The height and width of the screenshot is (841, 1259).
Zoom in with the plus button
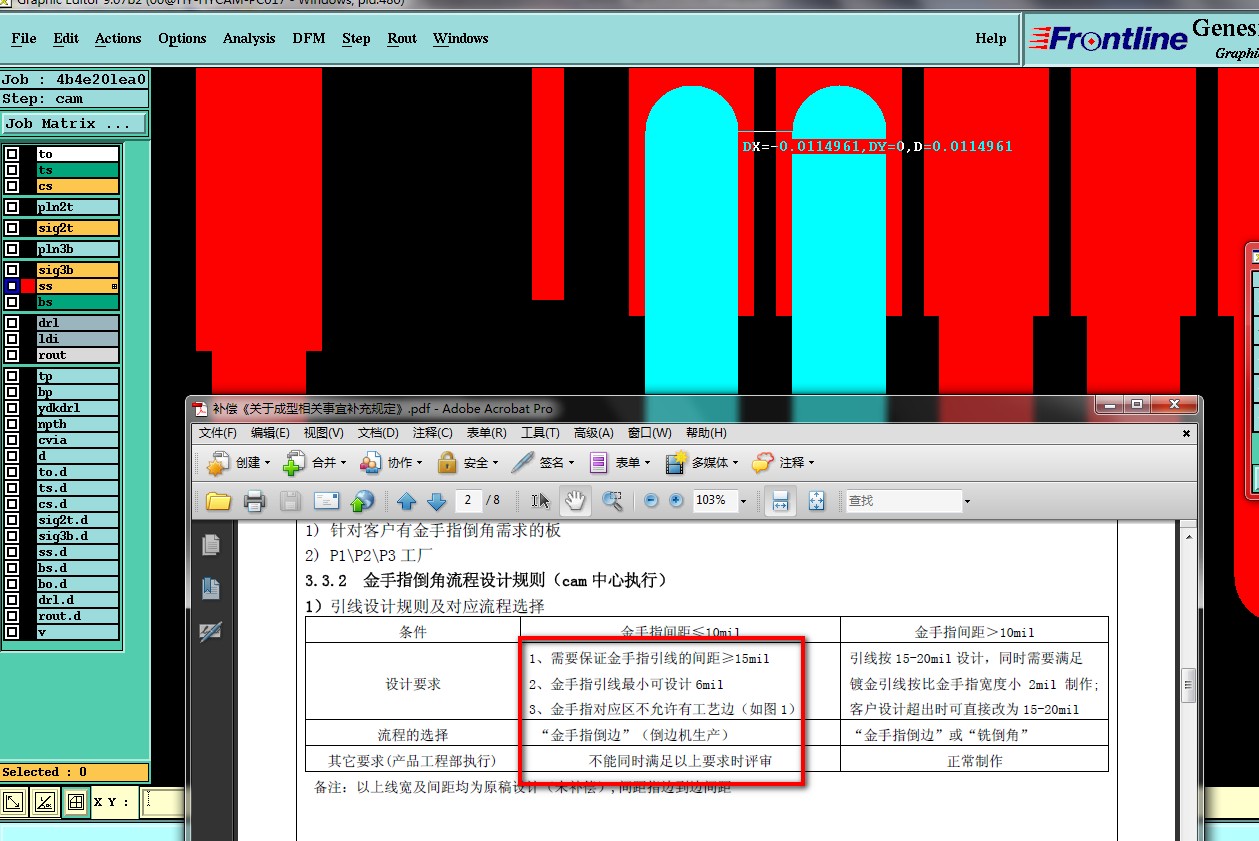(676, 501)
